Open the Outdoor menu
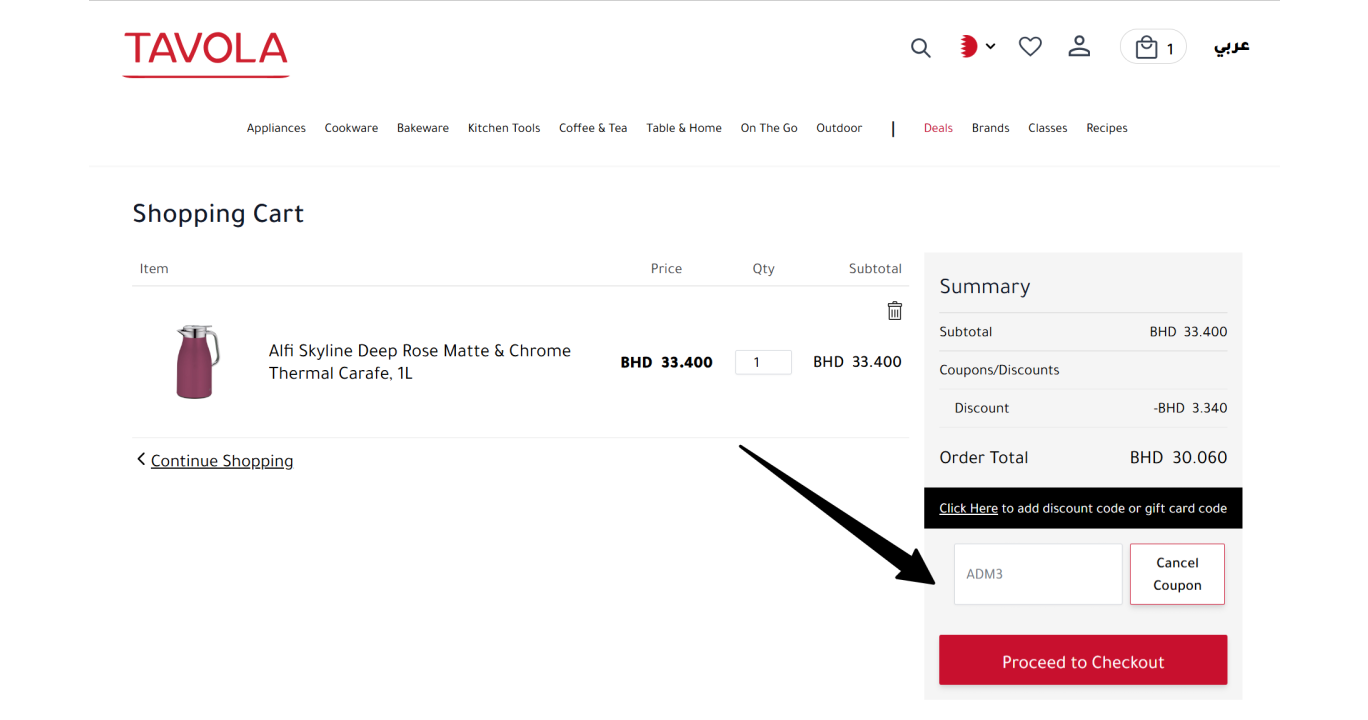Screen dimensions: 1368x720 [x=839, y=128]
